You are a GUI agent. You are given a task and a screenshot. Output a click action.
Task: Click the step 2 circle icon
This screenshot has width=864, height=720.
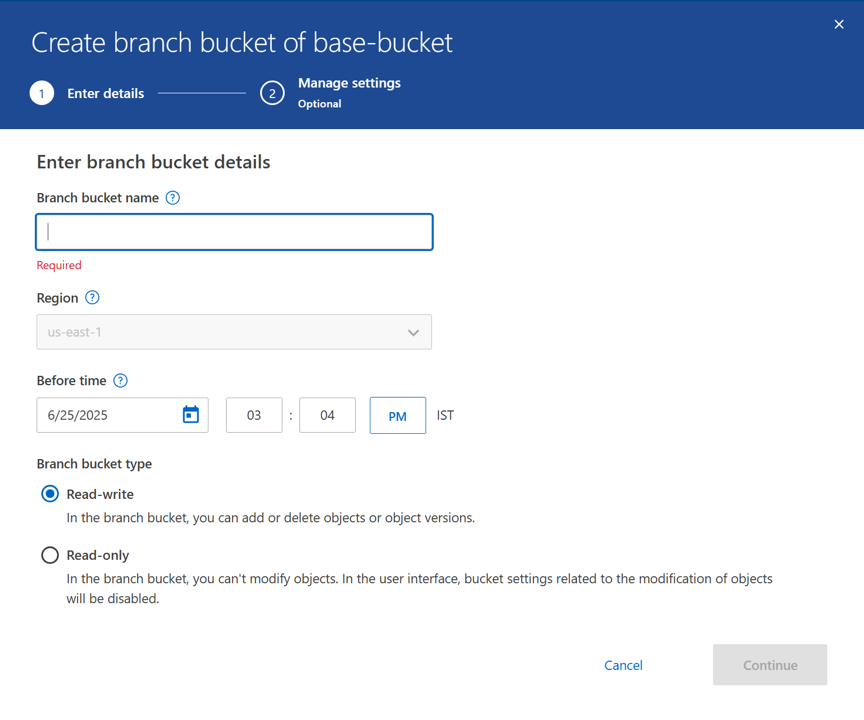272,94
